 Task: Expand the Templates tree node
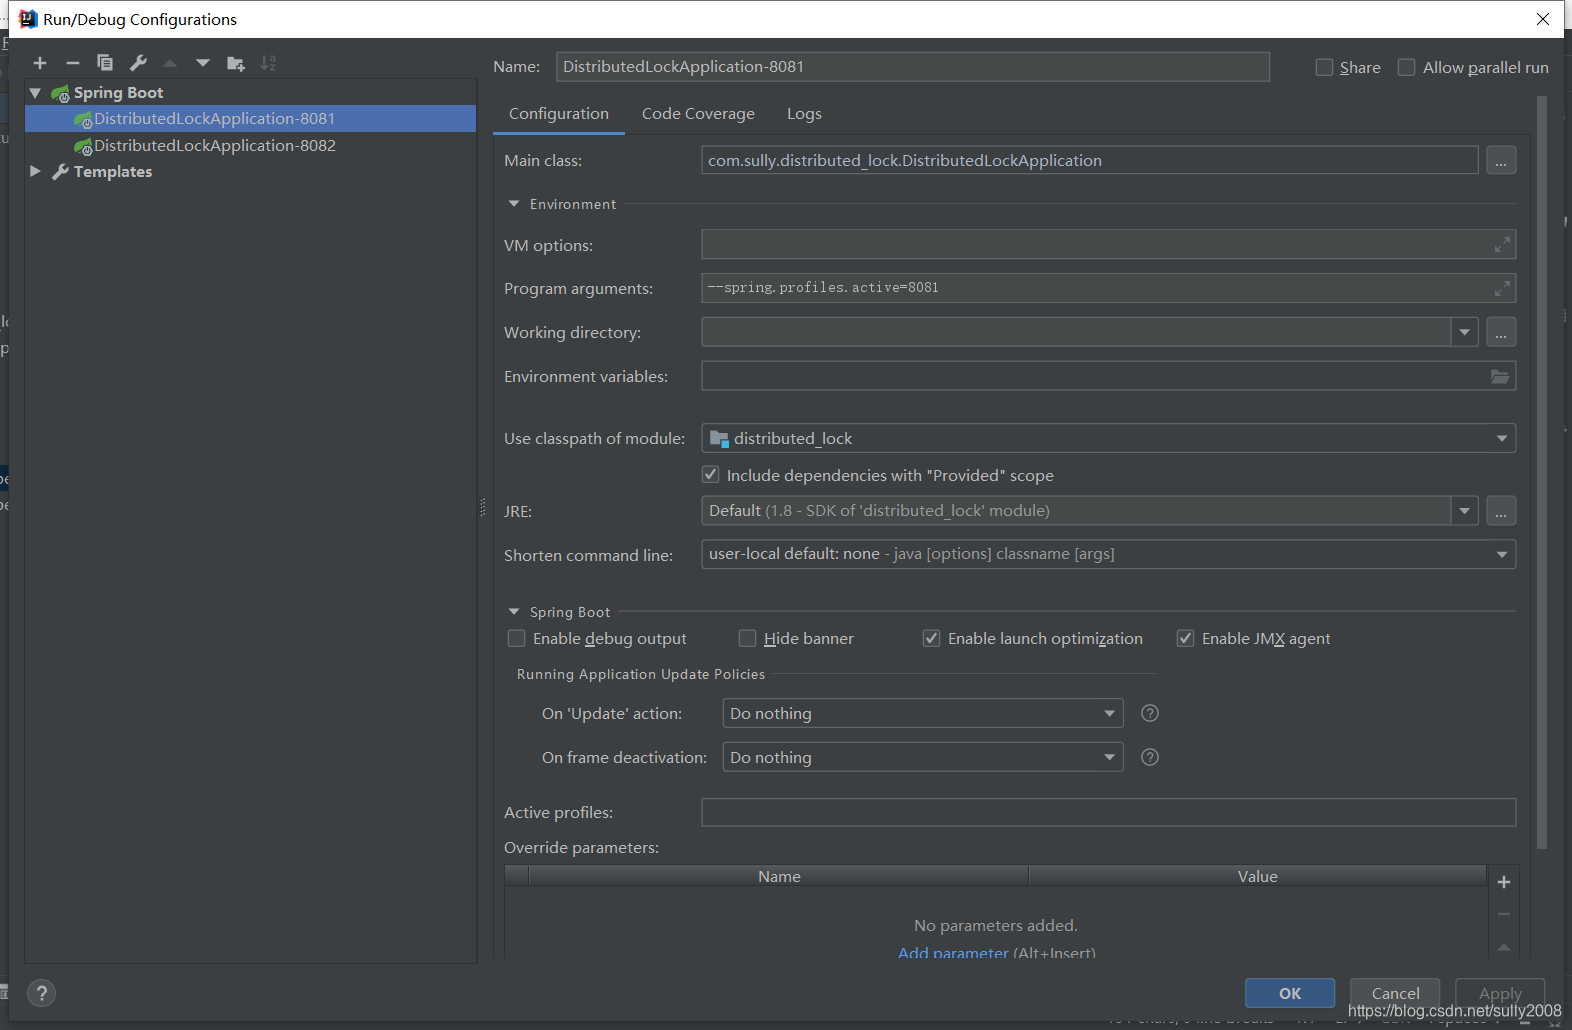pos(36,171)
